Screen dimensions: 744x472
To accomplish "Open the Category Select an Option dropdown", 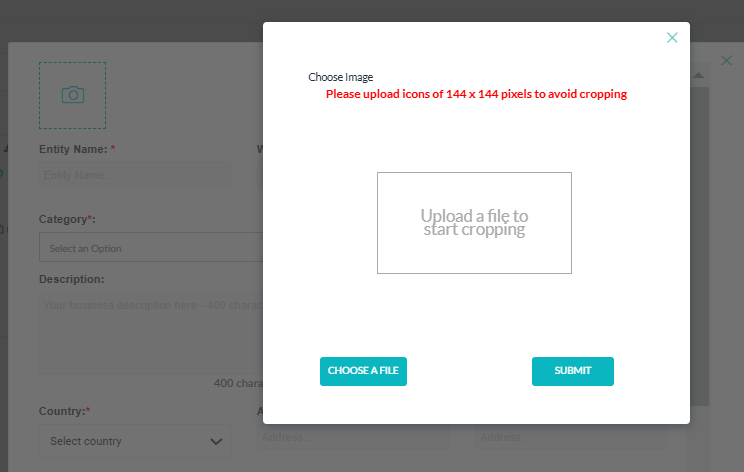I will pyautogui.click(x=151, y=247).
